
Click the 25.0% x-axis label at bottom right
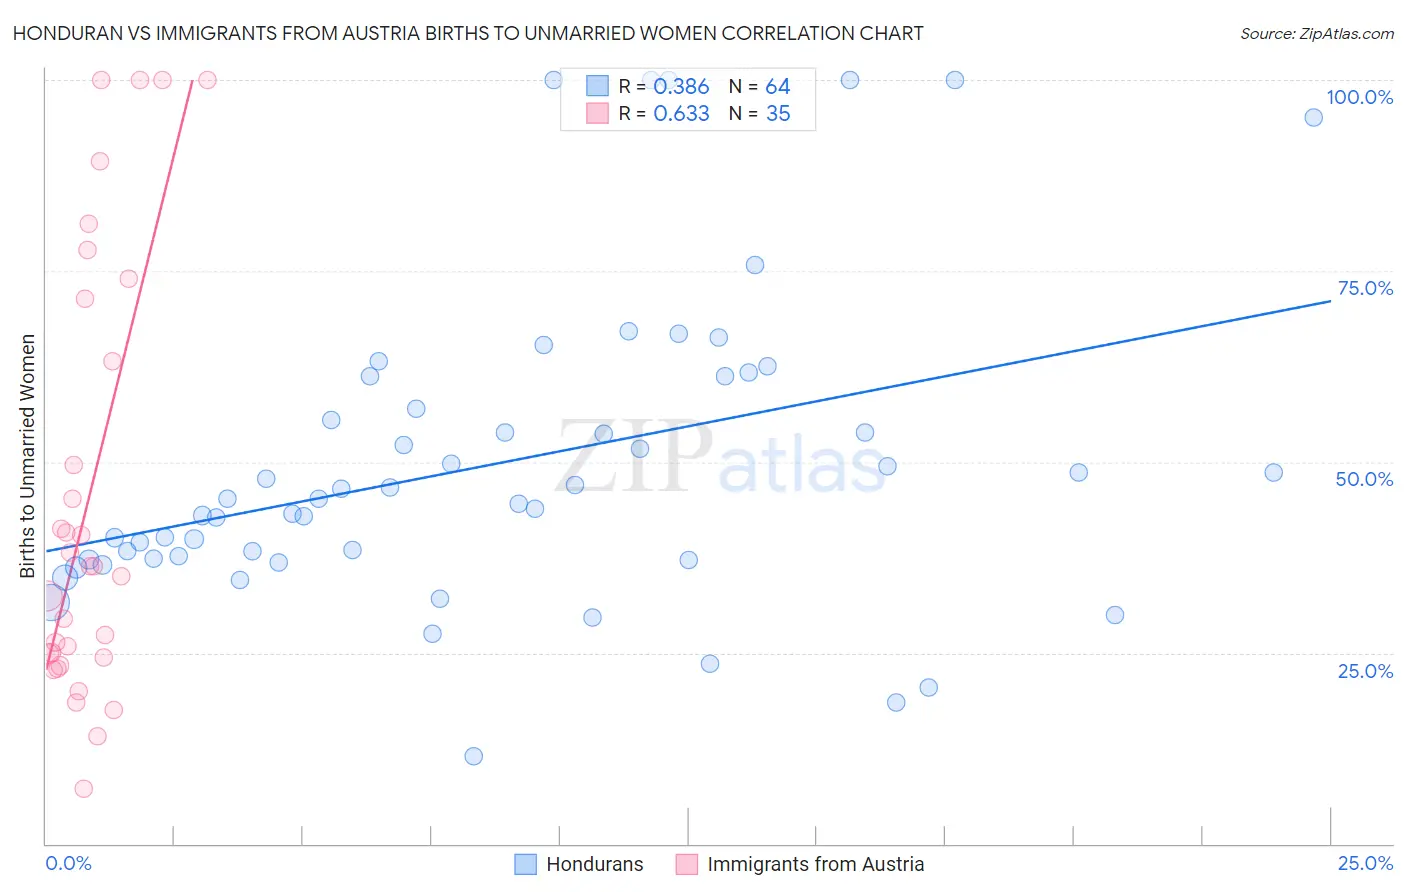click(x=1365, y=864)
